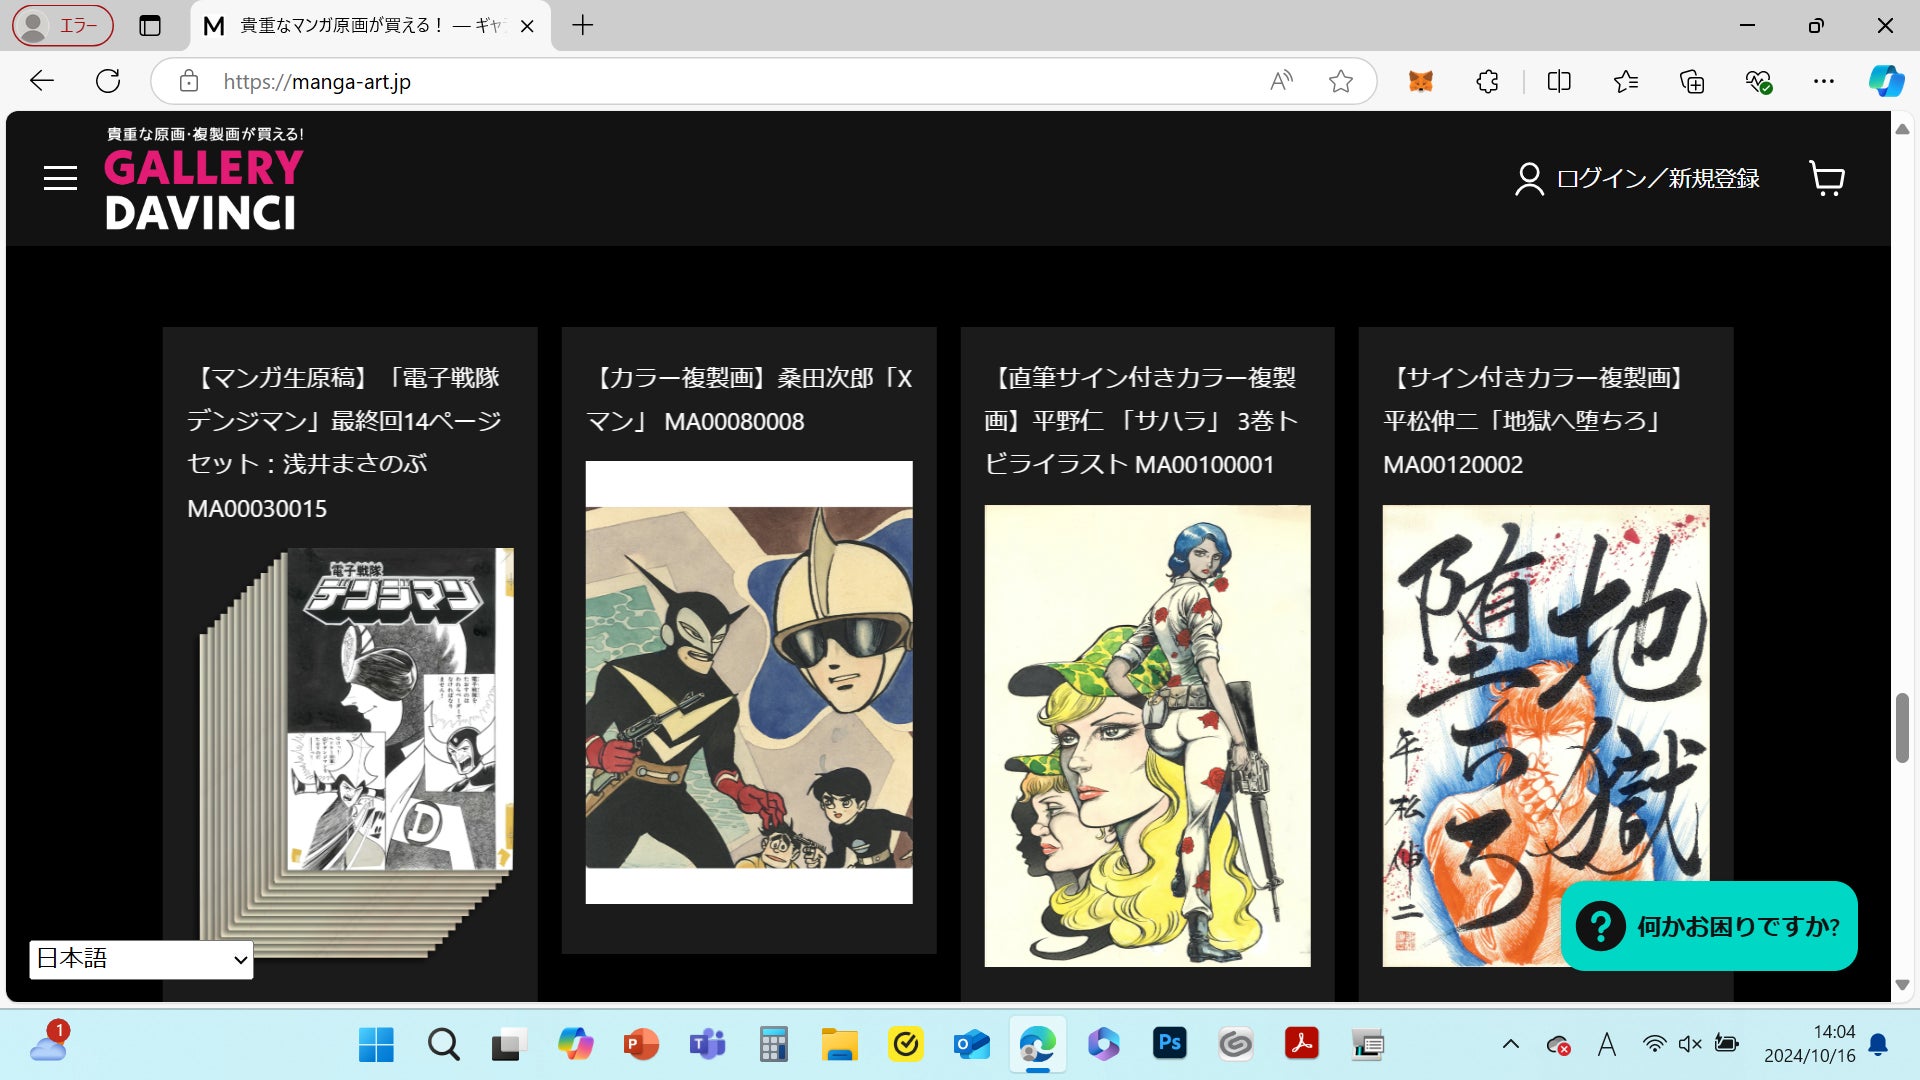This screenshot has height=1080, width=1920.
Task: Open Edge Settings and more menu
Action: point(1824,81)
